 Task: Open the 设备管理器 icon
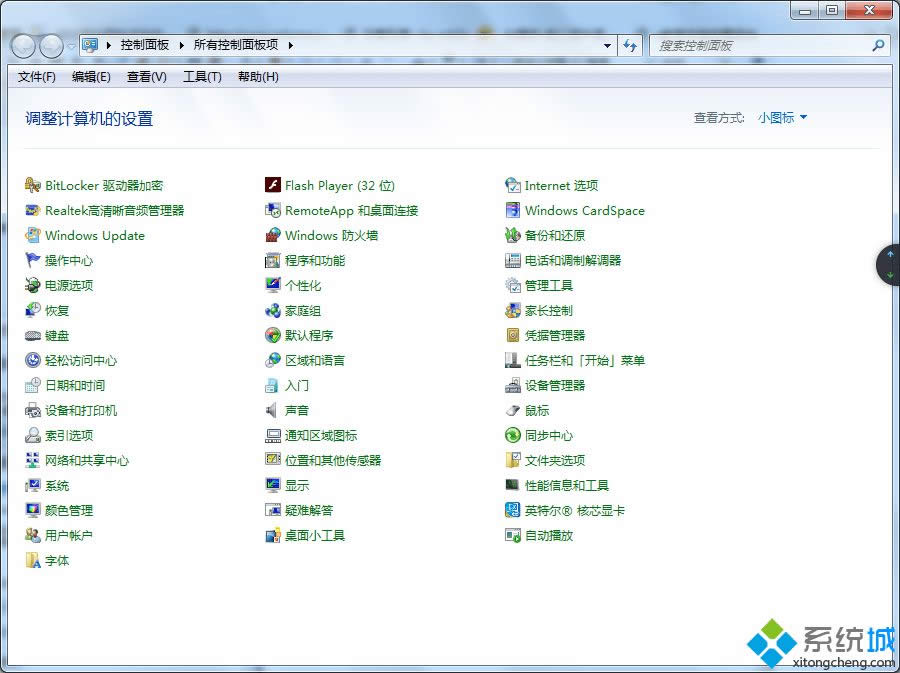pos(513,385)
